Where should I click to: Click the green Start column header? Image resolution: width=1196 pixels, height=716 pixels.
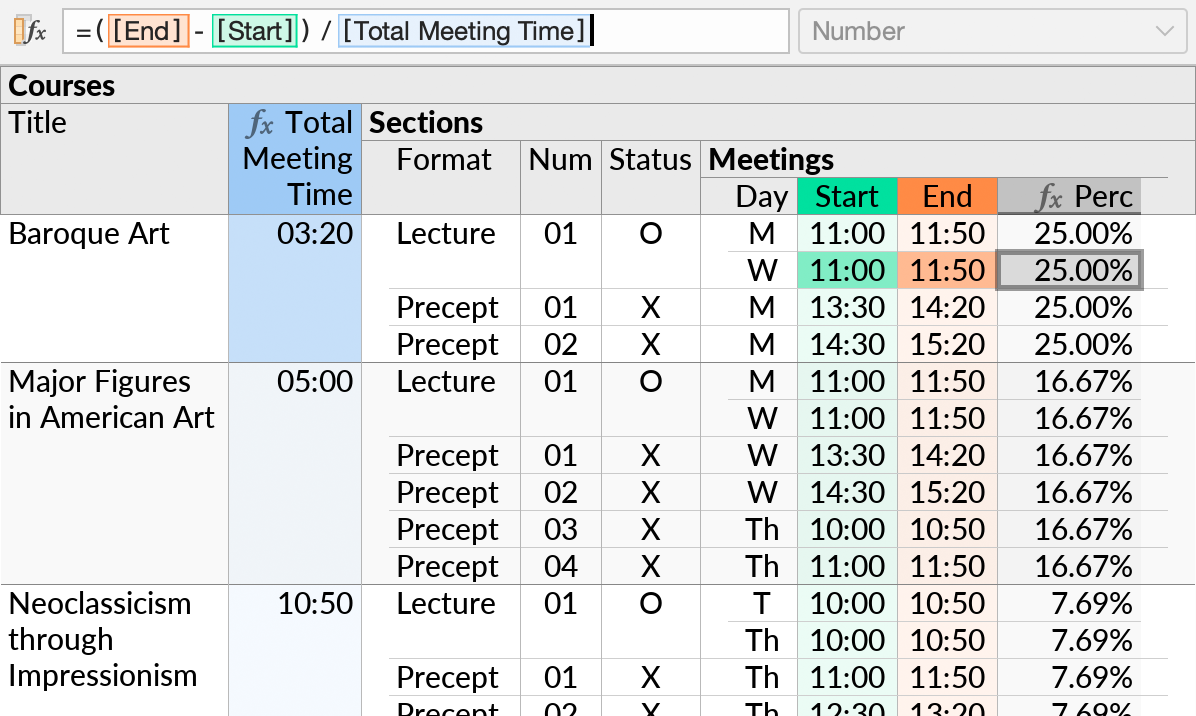click(847, 196)
